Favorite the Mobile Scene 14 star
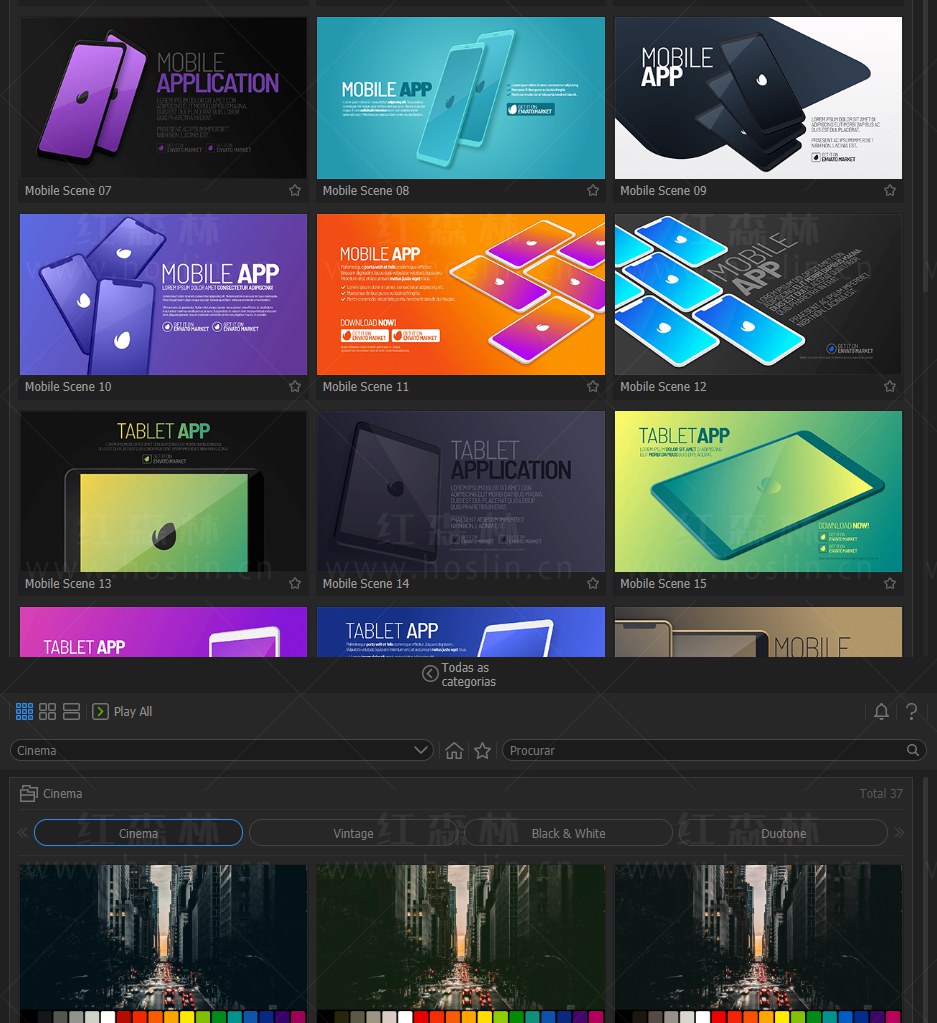This screenshot has width=937, height=1023. tap(592, 583)
